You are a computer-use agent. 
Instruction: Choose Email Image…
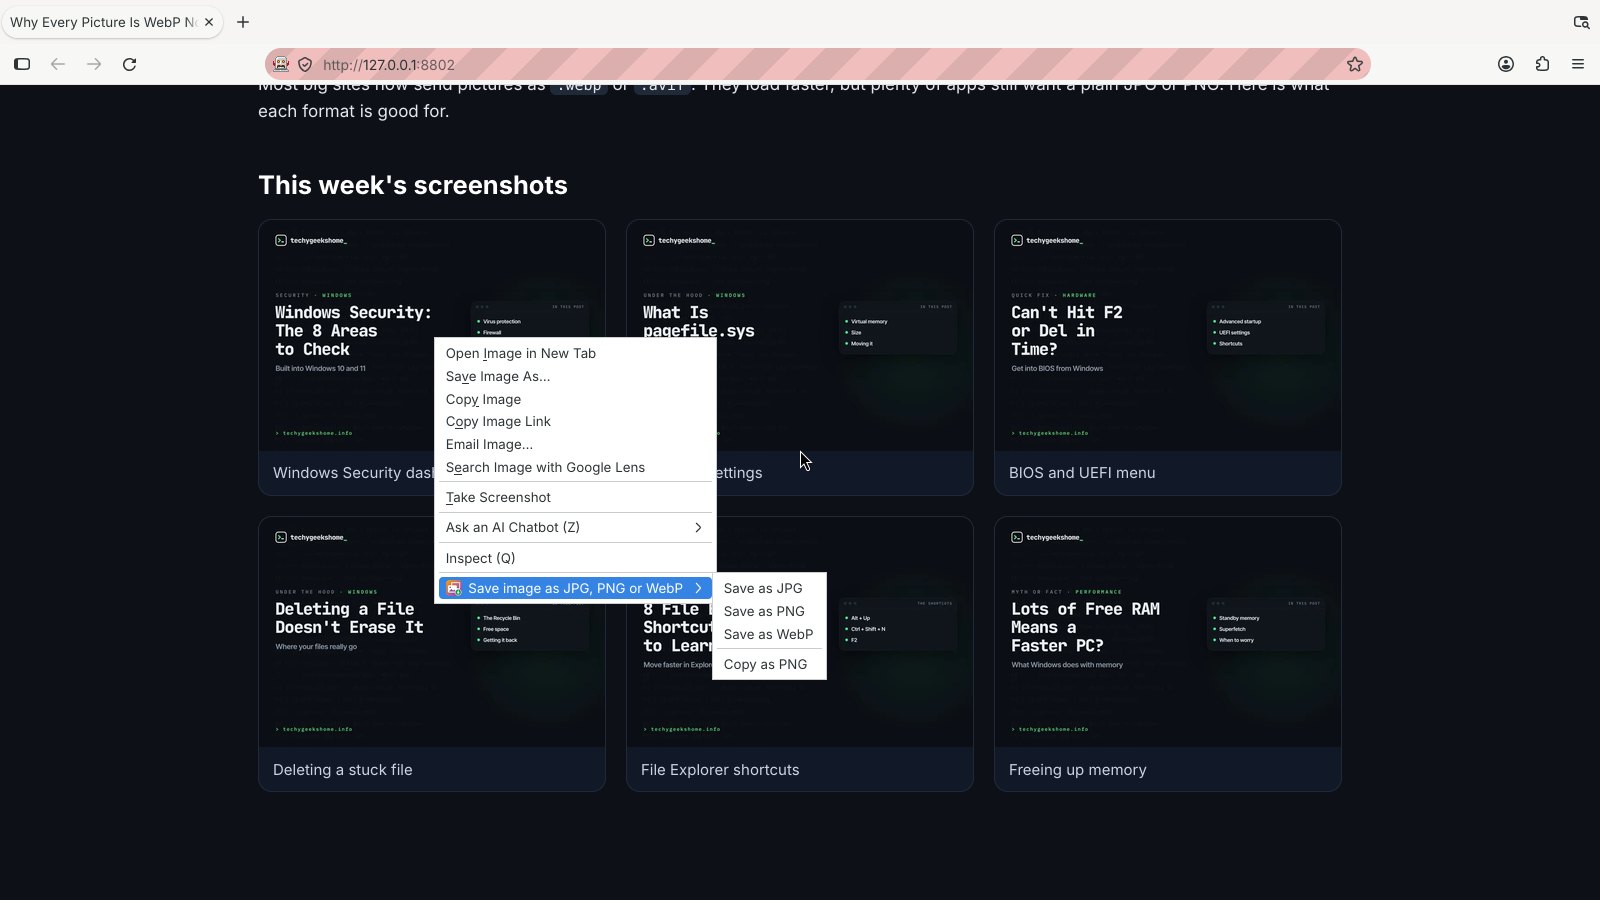[x=575, y=444]
